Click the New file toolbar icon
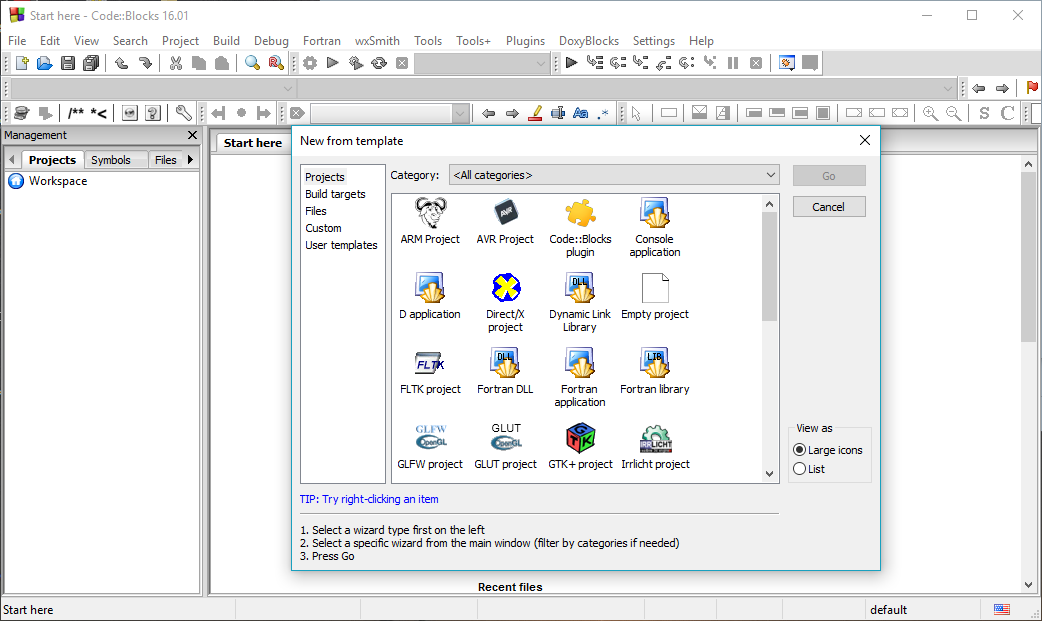The height and width of the screenshot is (621, 1042). 22,63
